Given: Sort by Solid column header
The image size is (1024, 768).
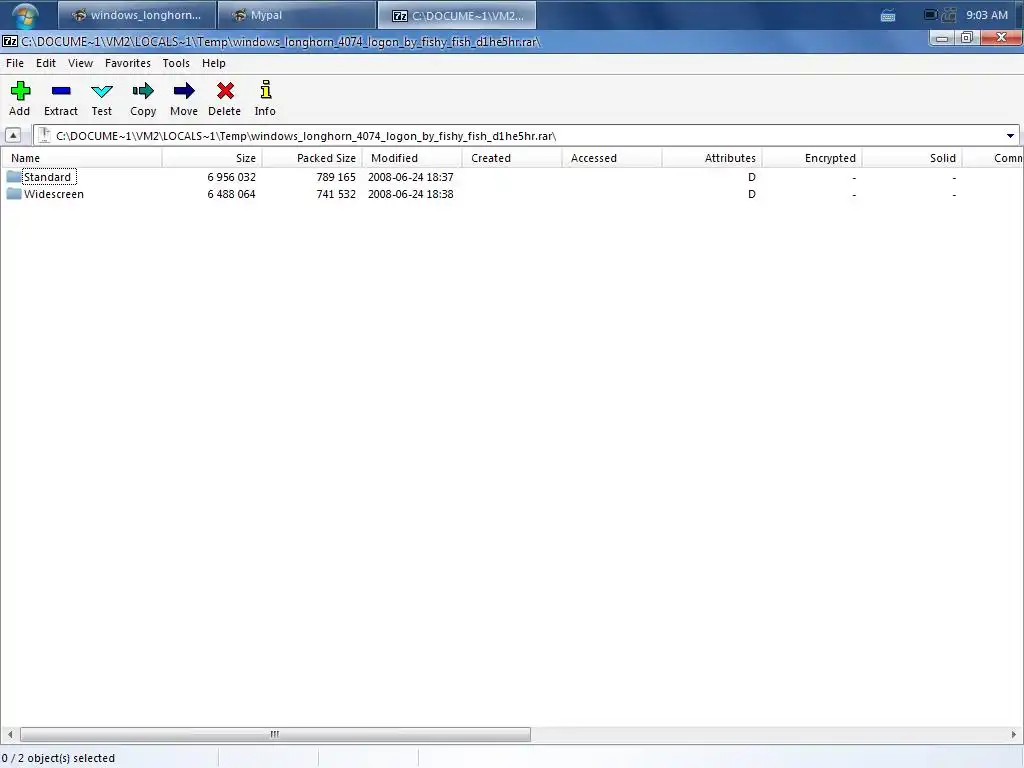Looking at the screenshot, I should click(x=912, y=158).
